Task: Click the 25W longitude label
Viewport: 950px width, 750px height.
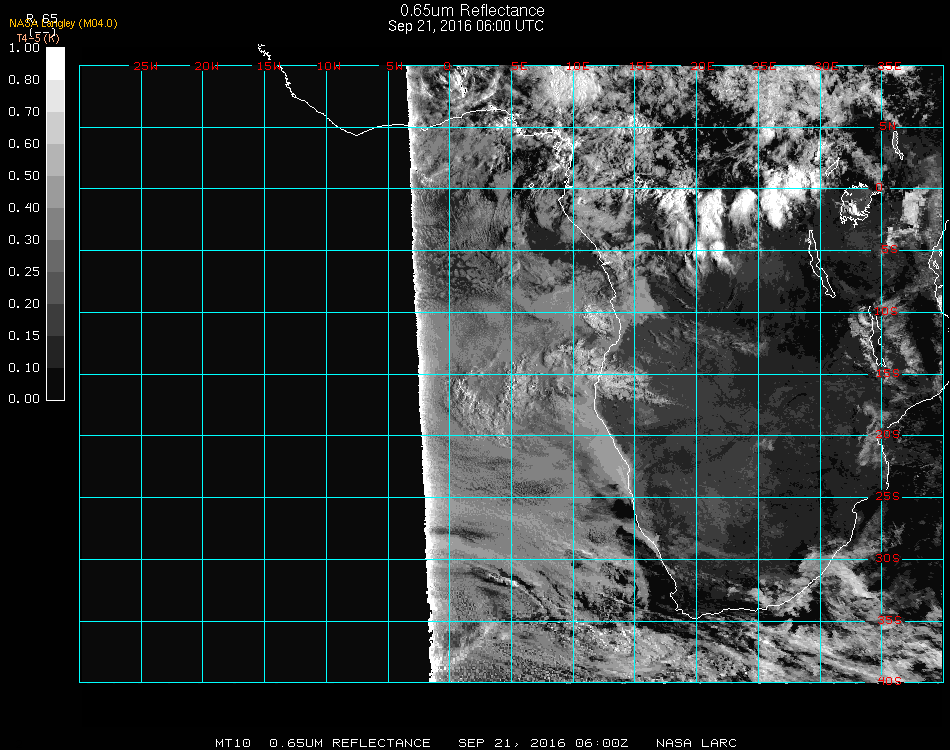Action: tap(145, 66)
